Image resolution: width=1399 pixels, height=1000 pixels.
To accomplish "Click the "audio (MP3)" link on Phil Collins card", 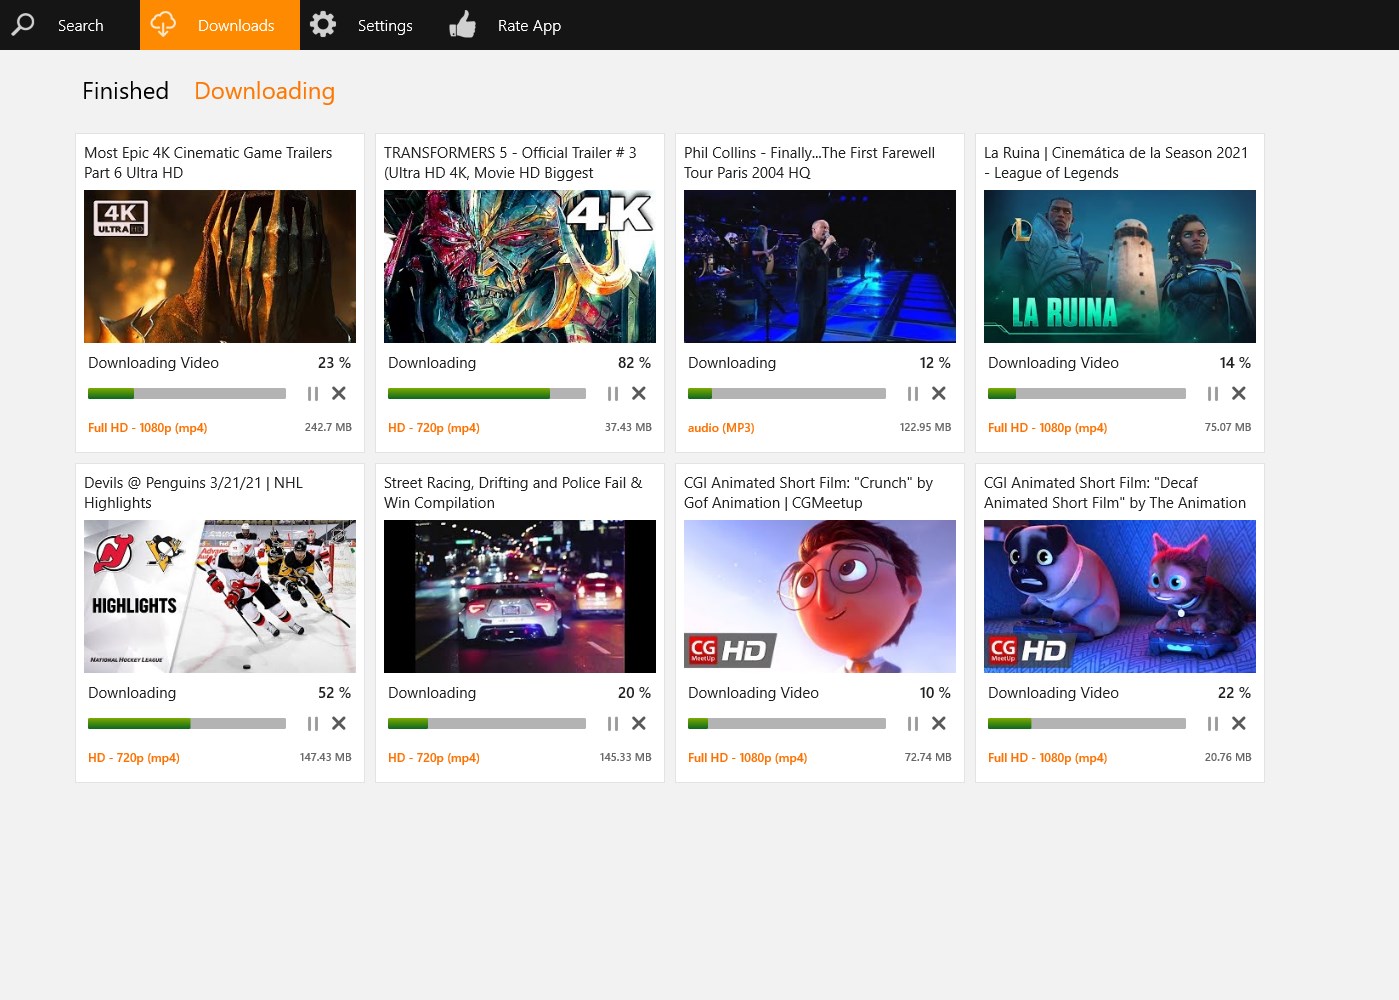I will pyautogui.click(x=721, y=427).
